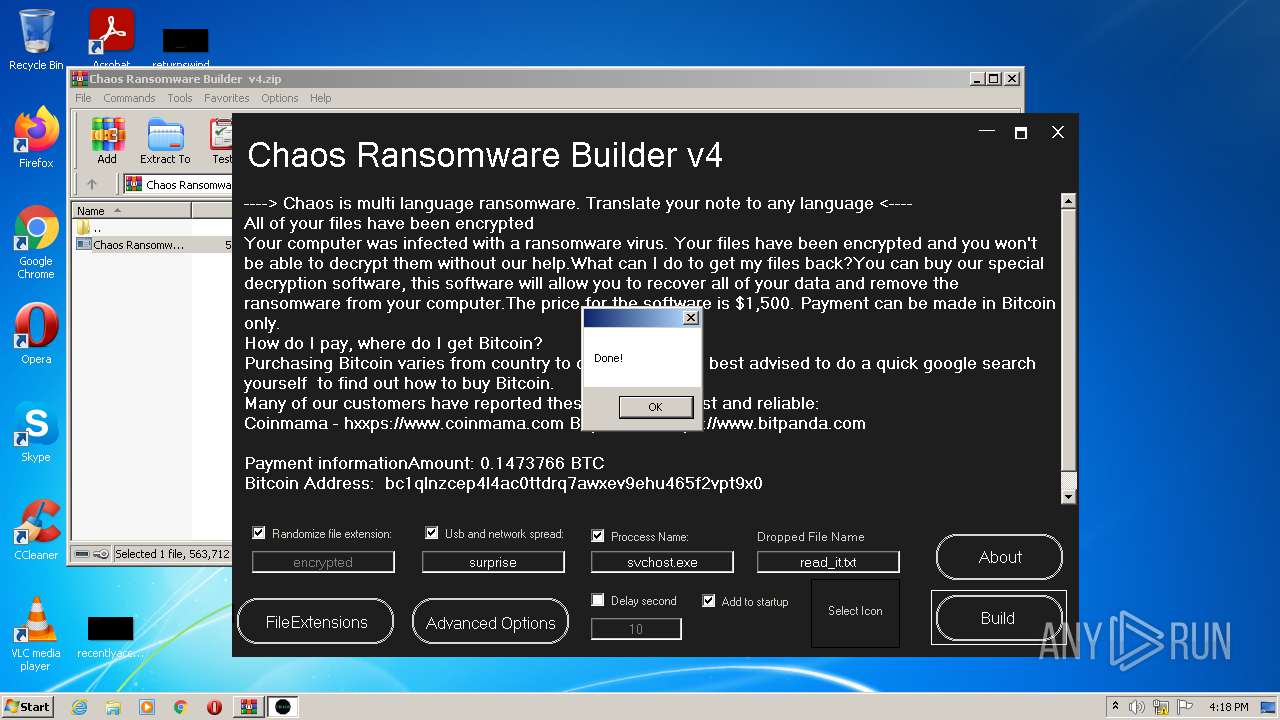The width and height of the screenshot is (1280, 720).
Task: Click the WinRAR address path field
Action: pyautogui.click(x=180, y=184)
